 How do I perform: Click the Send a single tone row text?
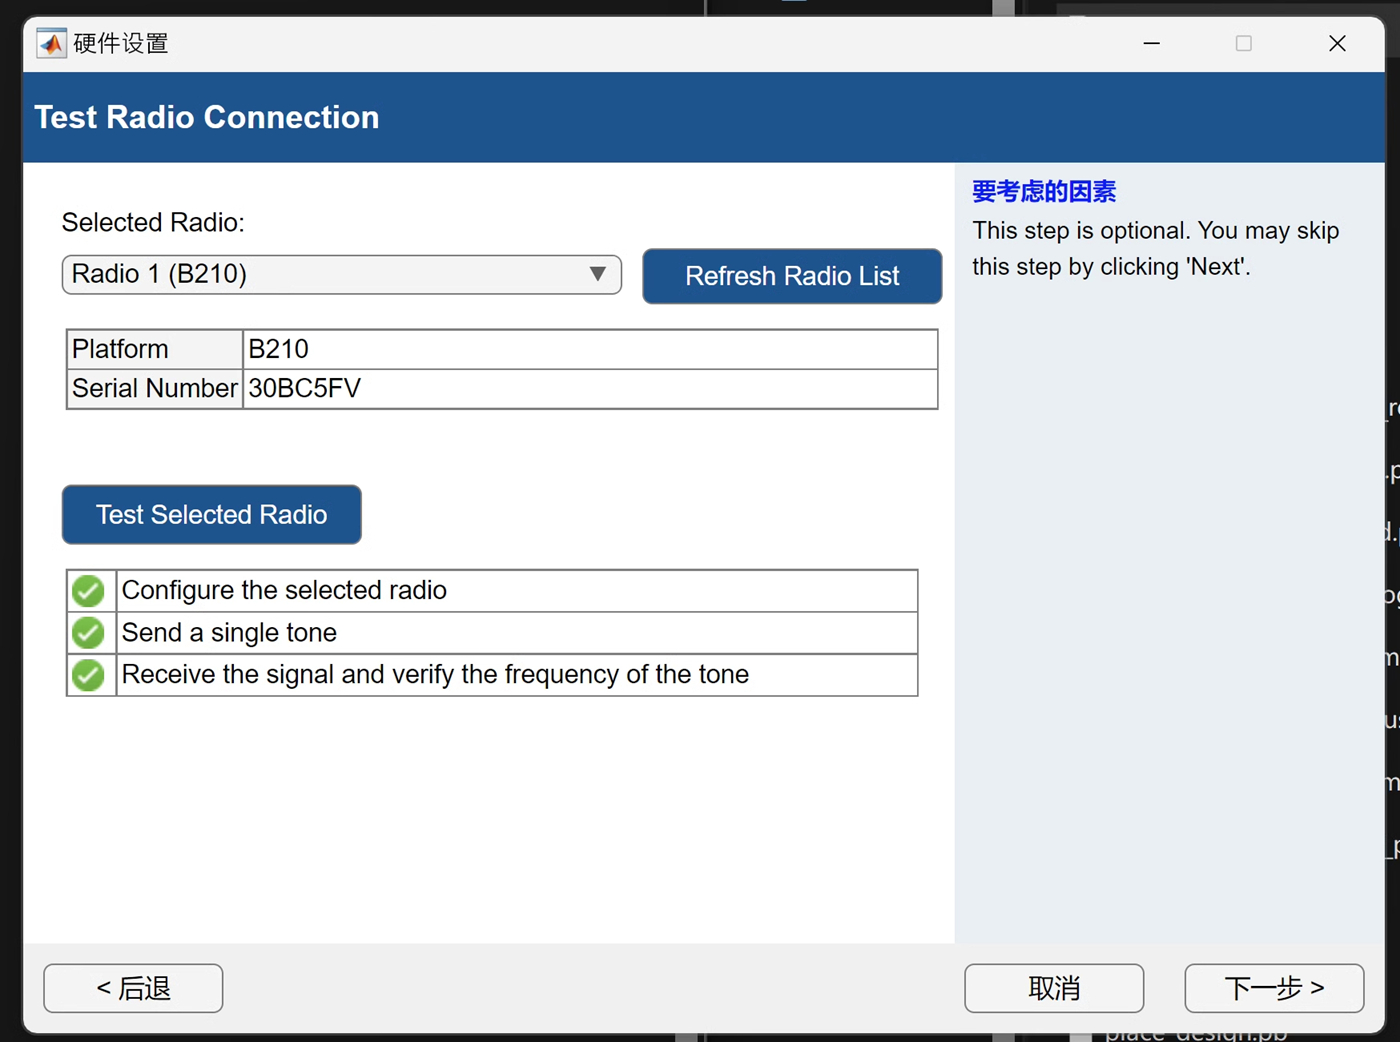click(230, 633)
